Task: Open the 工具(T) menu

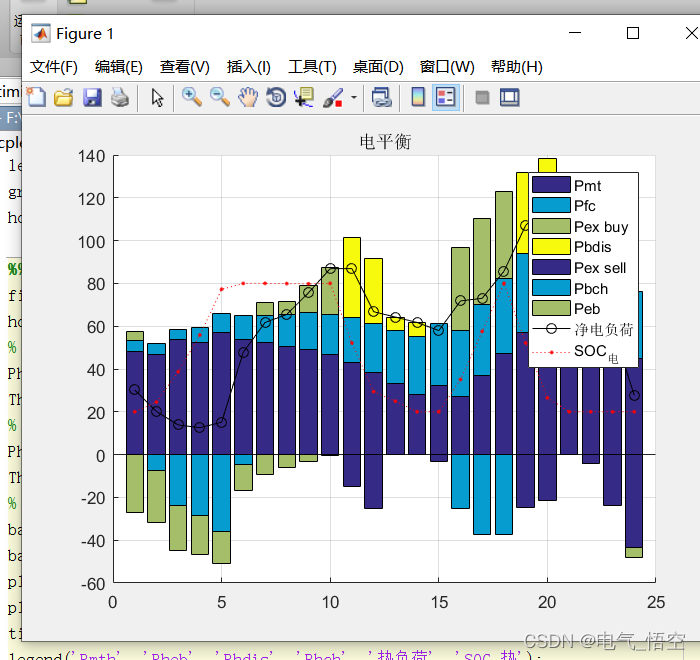Action: click(x=312, y=67)
